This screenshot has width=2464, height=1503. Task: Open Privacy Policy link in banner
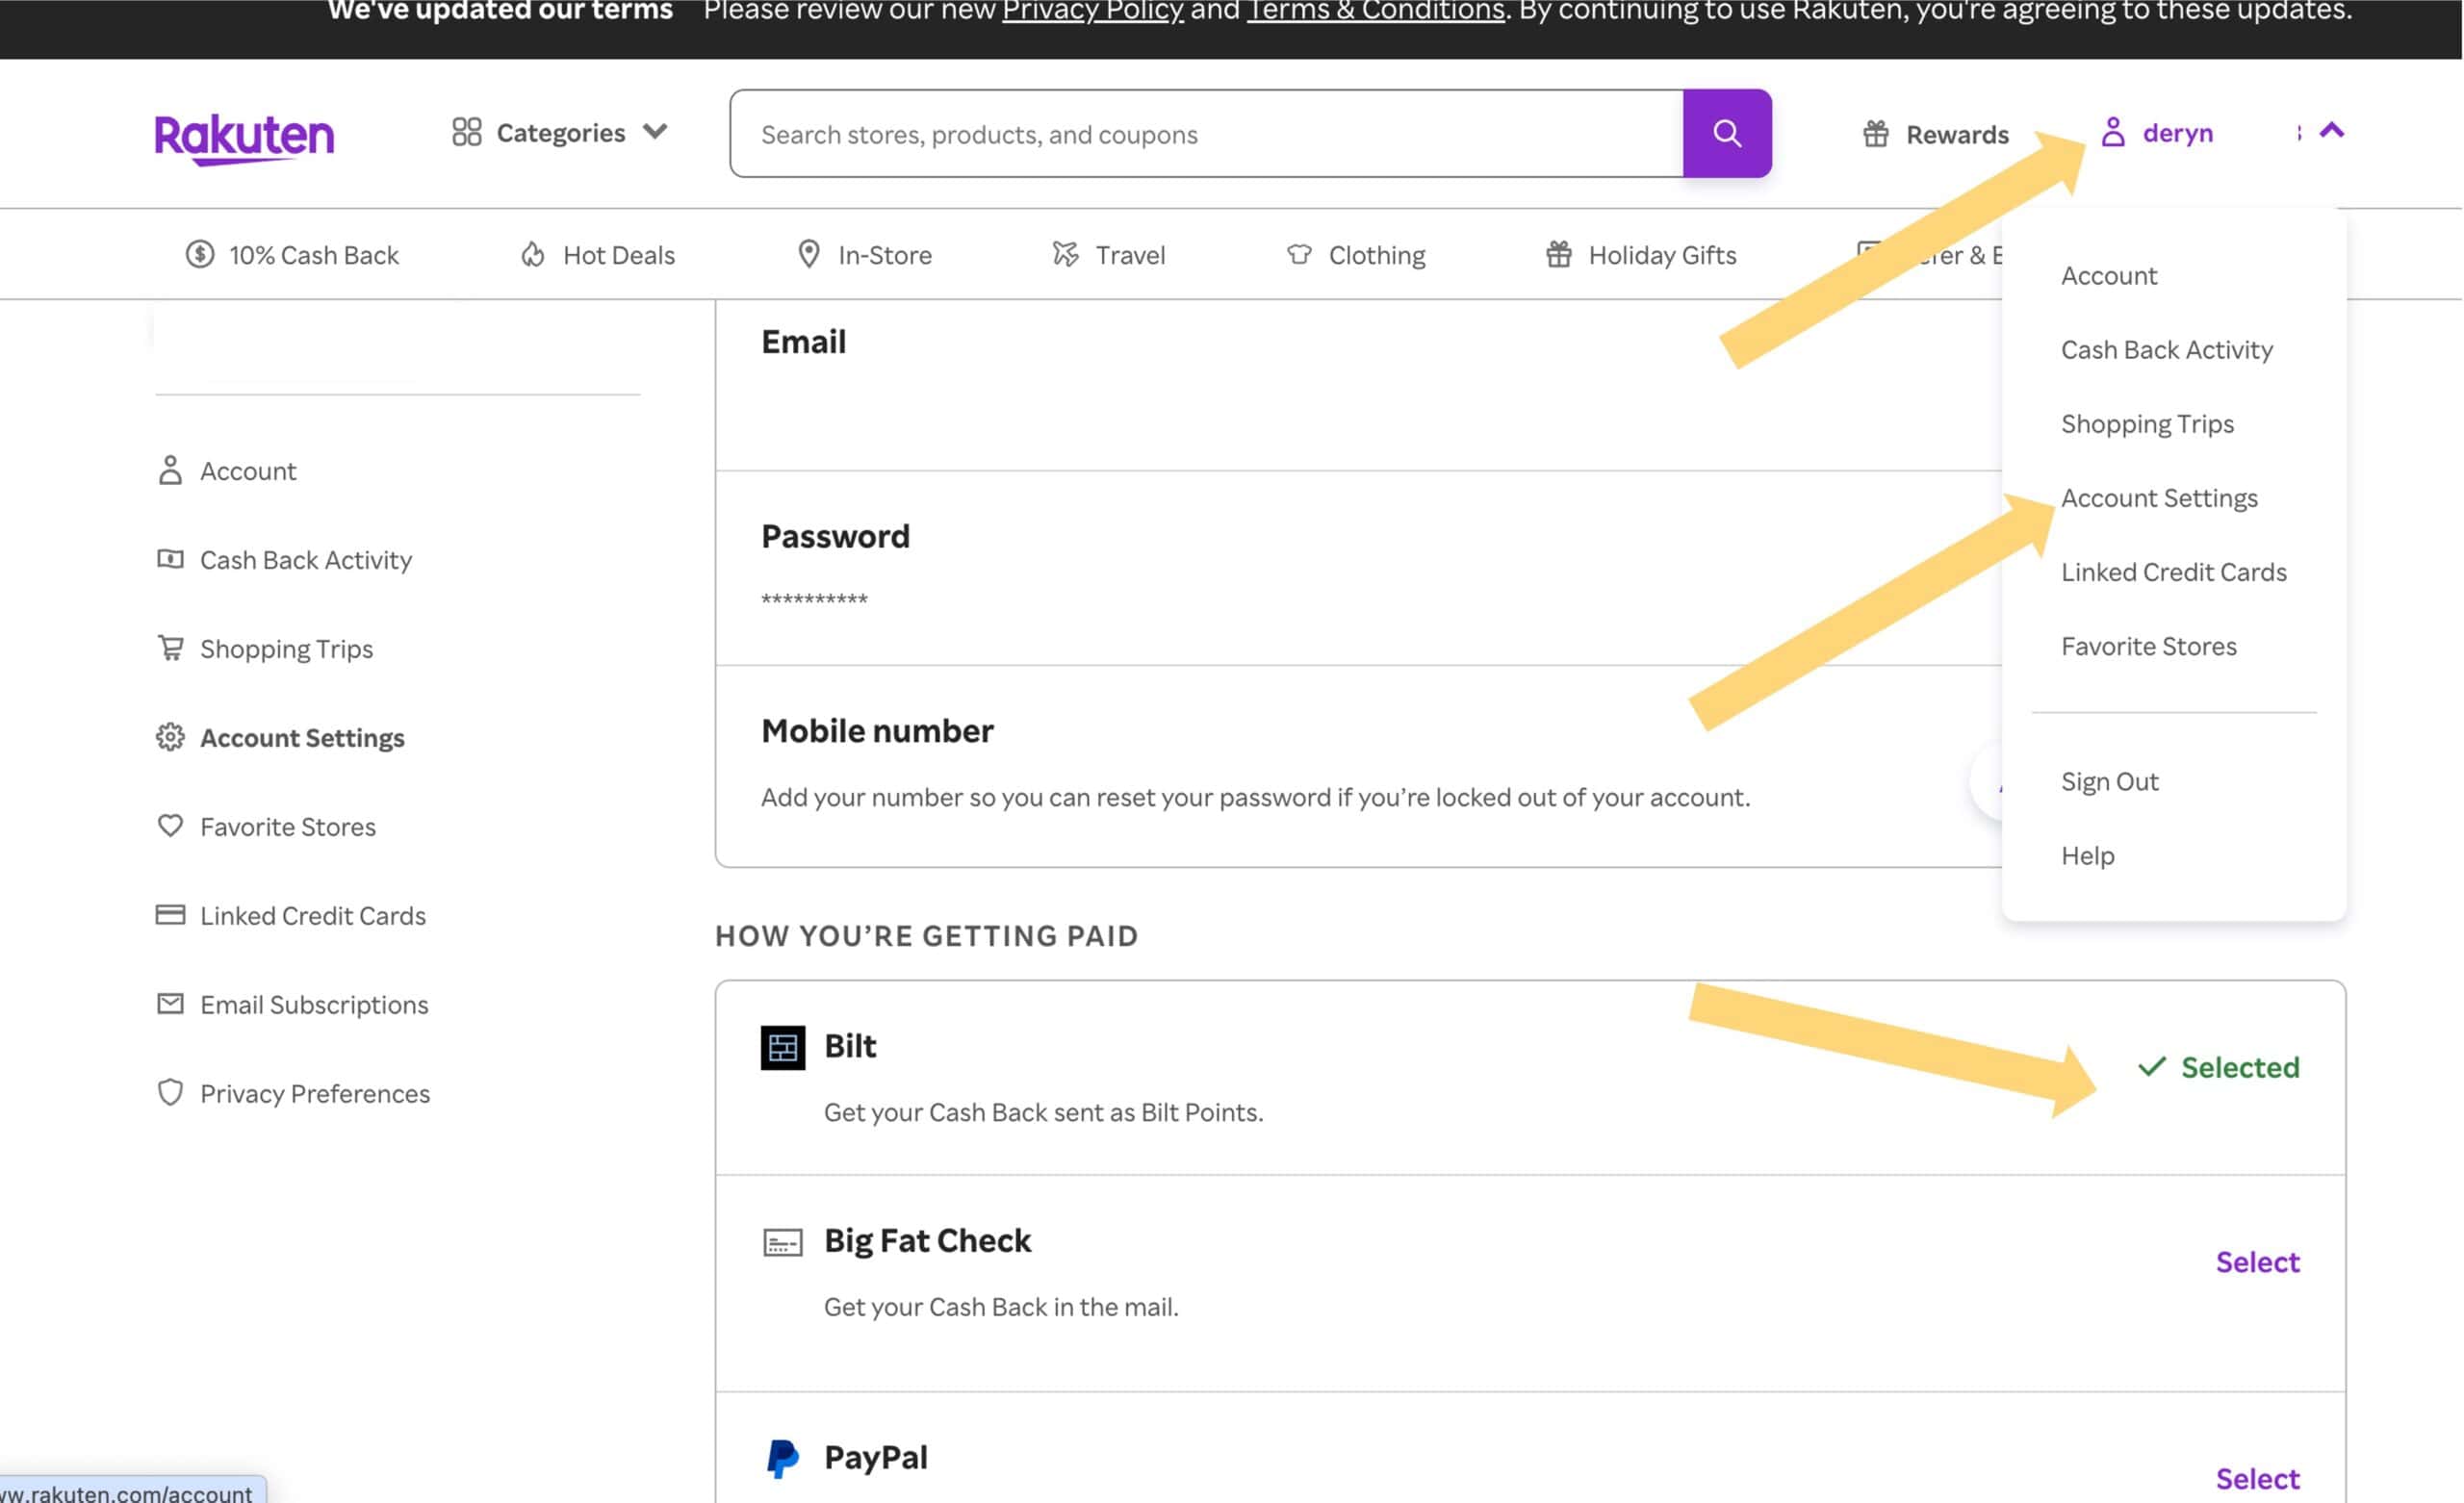point(1092,11)
